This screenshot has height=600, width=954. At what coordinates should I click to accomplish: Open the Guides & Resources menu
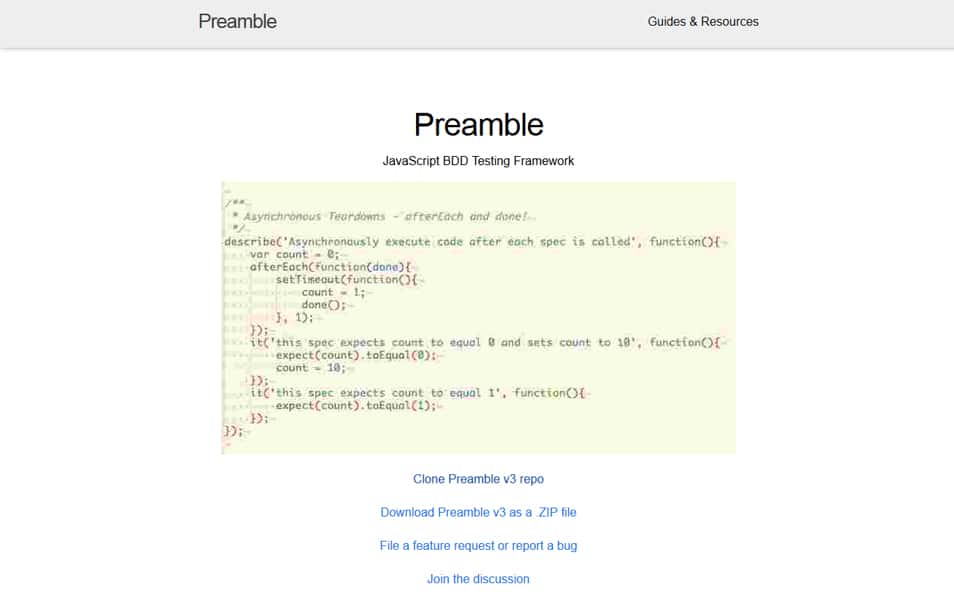coord(703,21)
